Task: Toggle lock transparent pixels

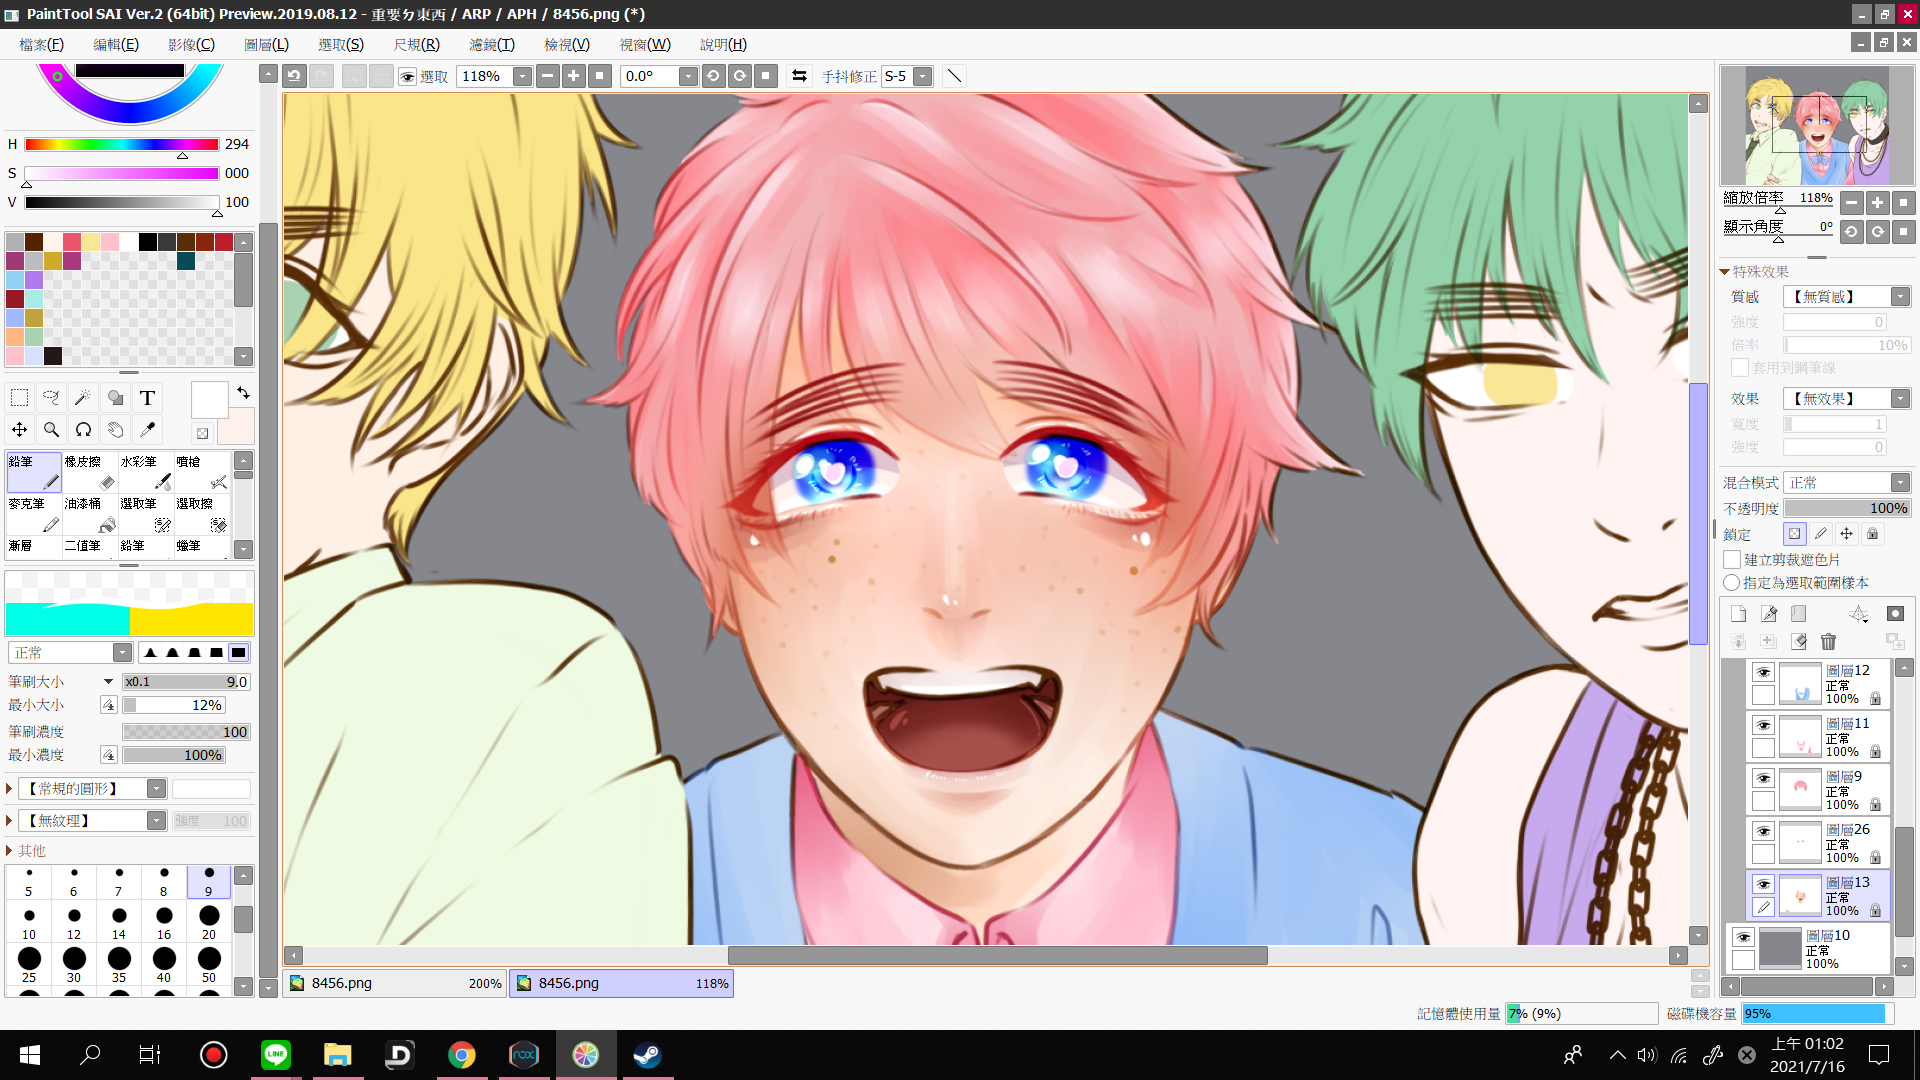Action: [x=1795, y=534]
